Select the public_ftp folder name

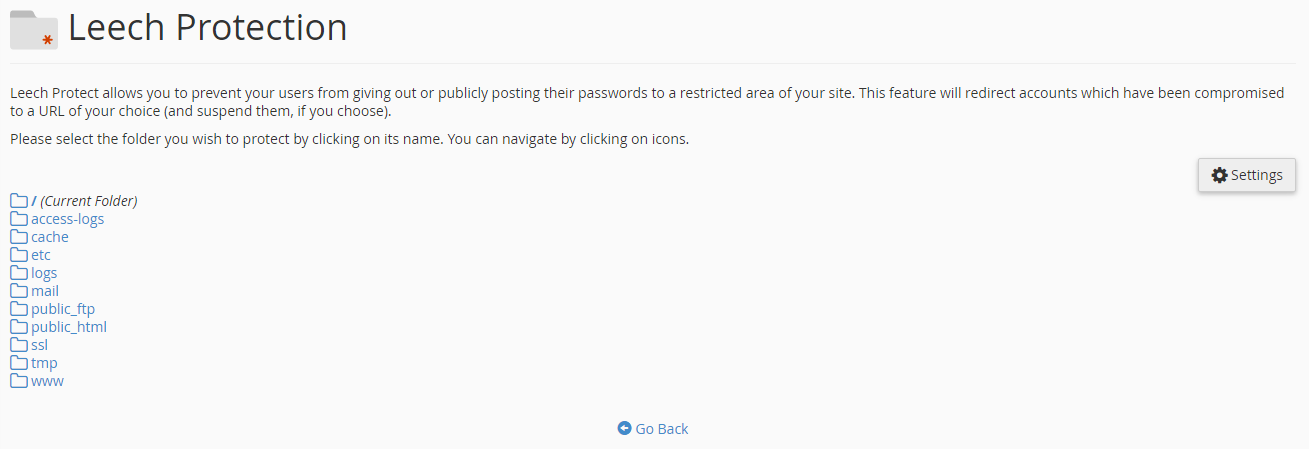click(63, 309)
